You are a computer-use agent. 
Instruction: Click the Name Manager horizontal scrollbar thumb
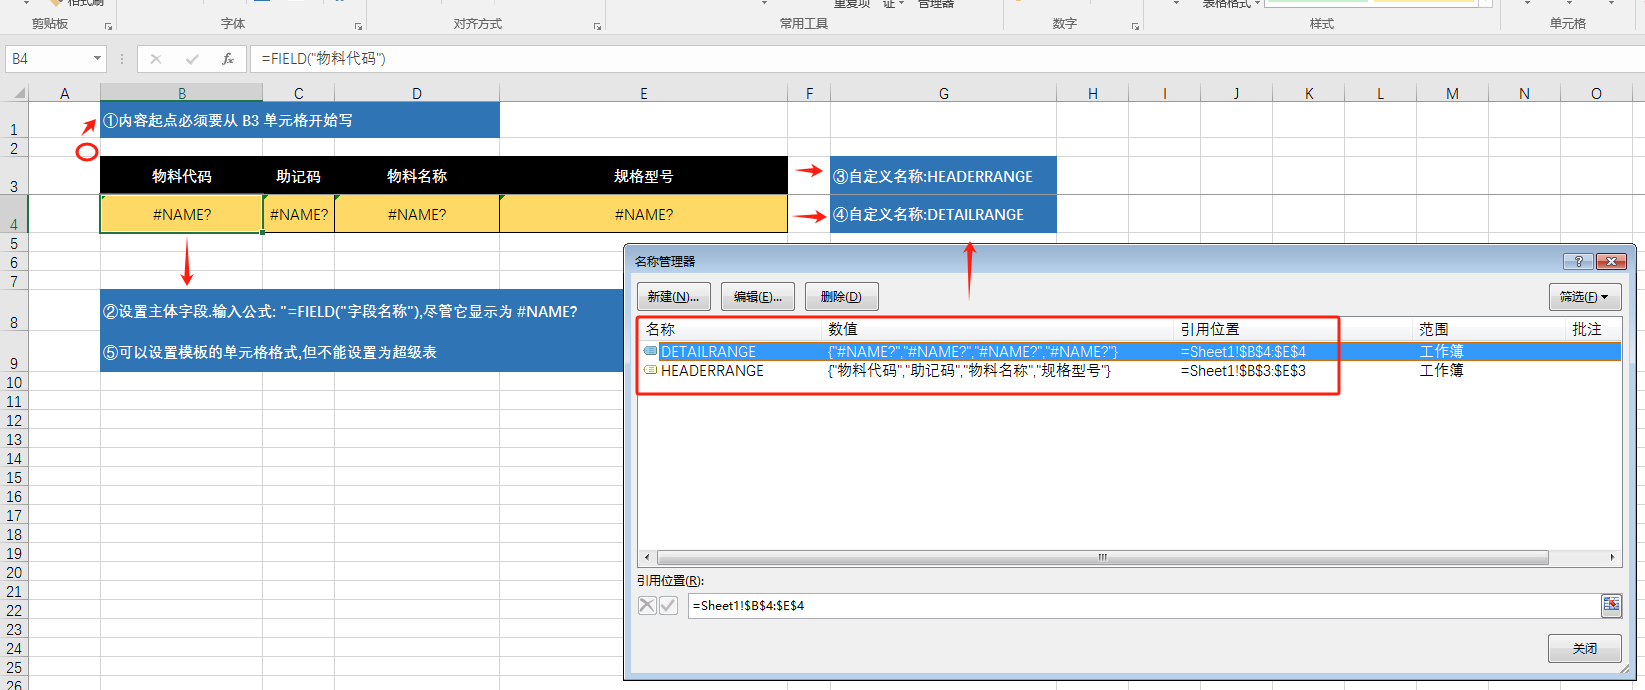point(1102,558)
